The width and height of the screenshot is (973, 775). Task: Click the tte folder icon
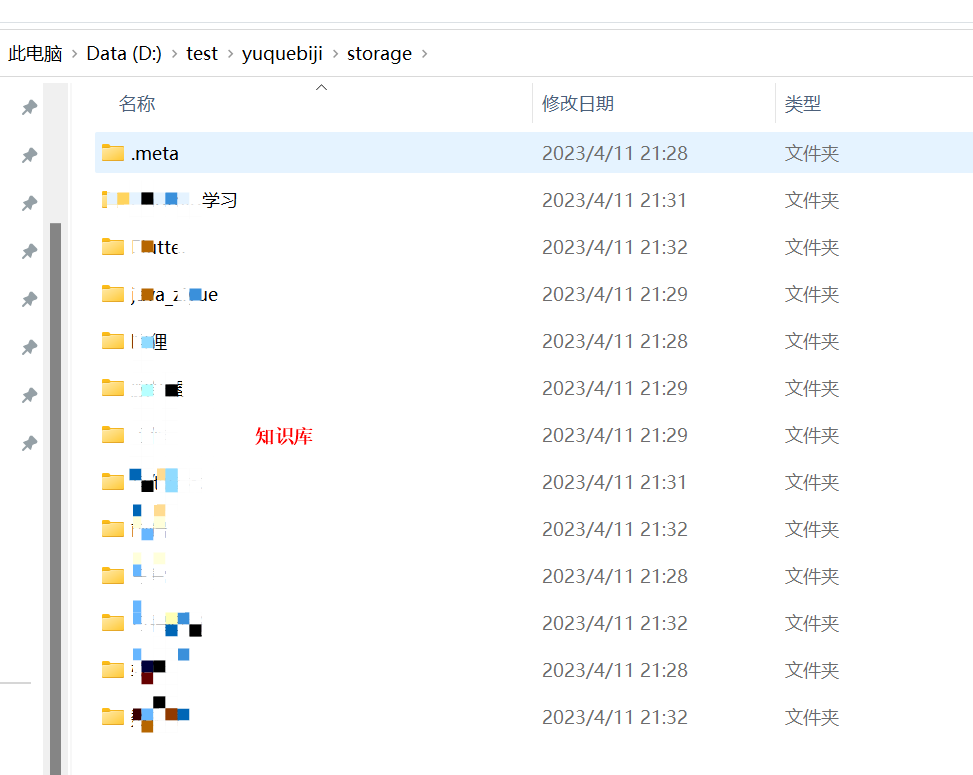pyautogui.click(x=112, y=246)
